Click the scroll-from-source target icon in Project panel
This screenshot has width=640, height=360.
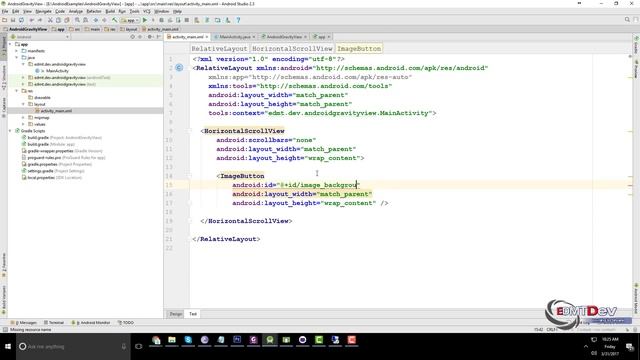[x=132, y=37]
